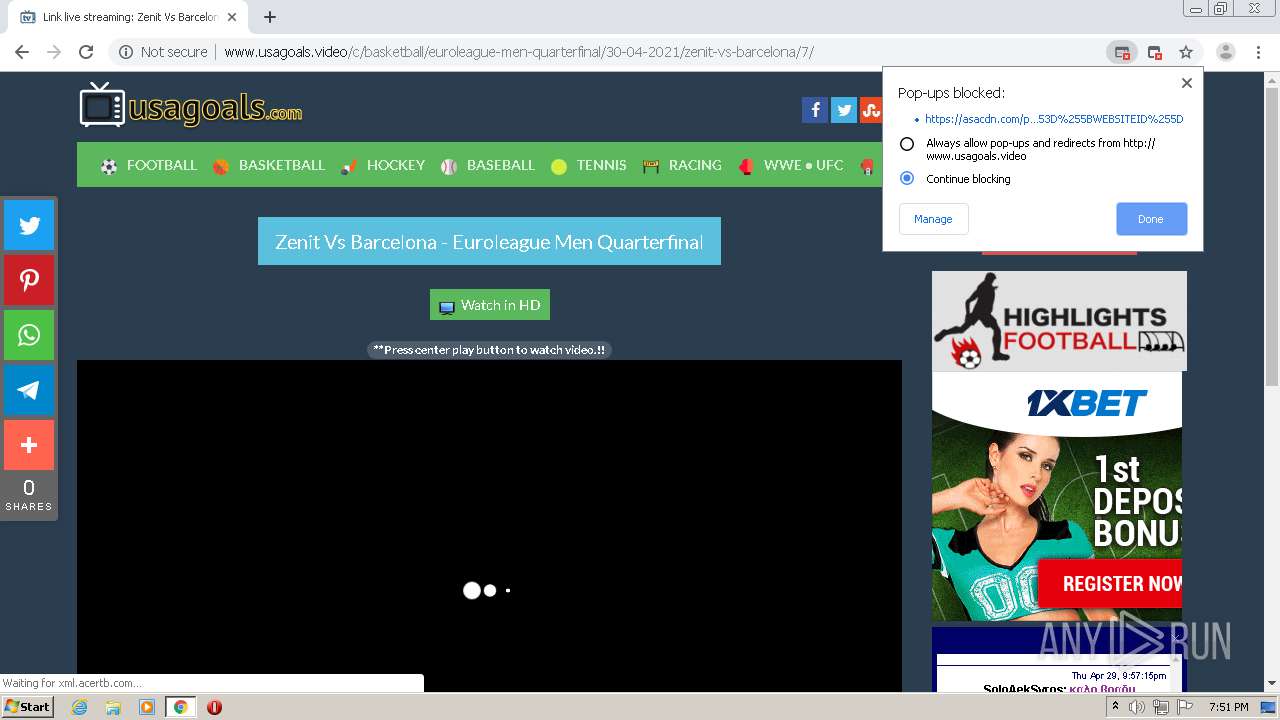View site information for Not secure
Viewport: 1280px width, 720px height.
pos(163,52)
